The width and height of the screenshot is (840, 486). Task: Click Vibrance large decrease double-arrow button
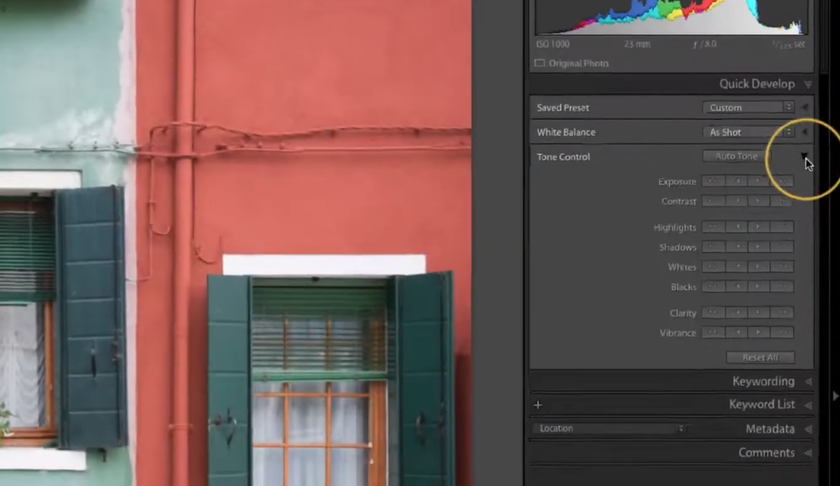(x=713, y=333)
